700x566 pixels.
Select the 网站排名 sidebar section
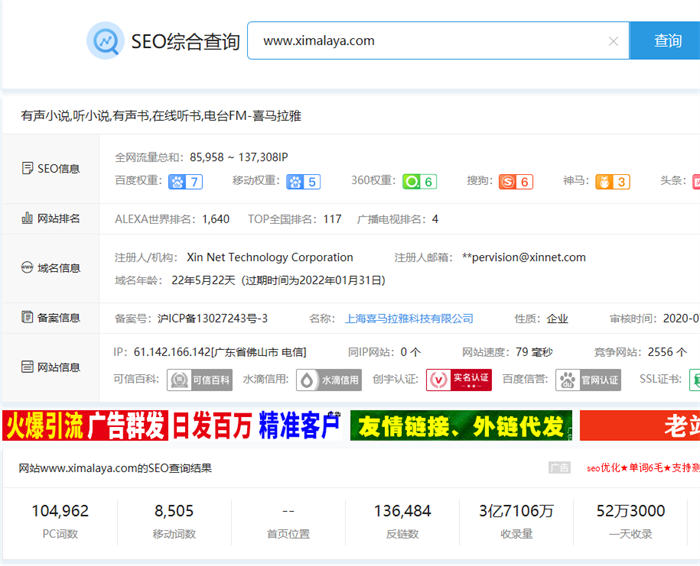(x=50, y=218)
